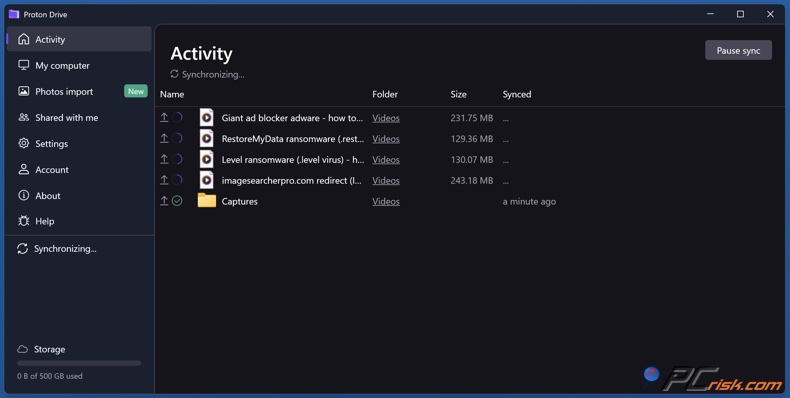Click upload arrow on imagesearcherpro.com row
Viewport: 790px width, 398px height.
click(164, 180)
